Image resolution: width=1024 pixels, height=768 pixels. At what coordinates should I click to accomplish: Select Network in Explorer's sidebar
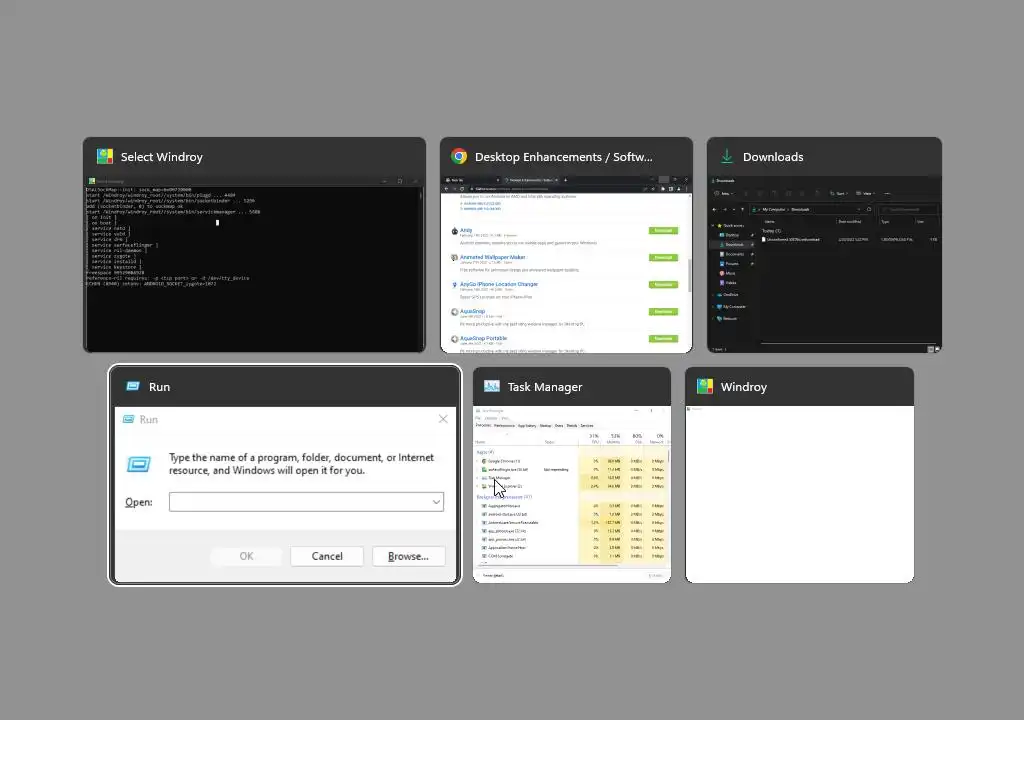click(726, 319)
